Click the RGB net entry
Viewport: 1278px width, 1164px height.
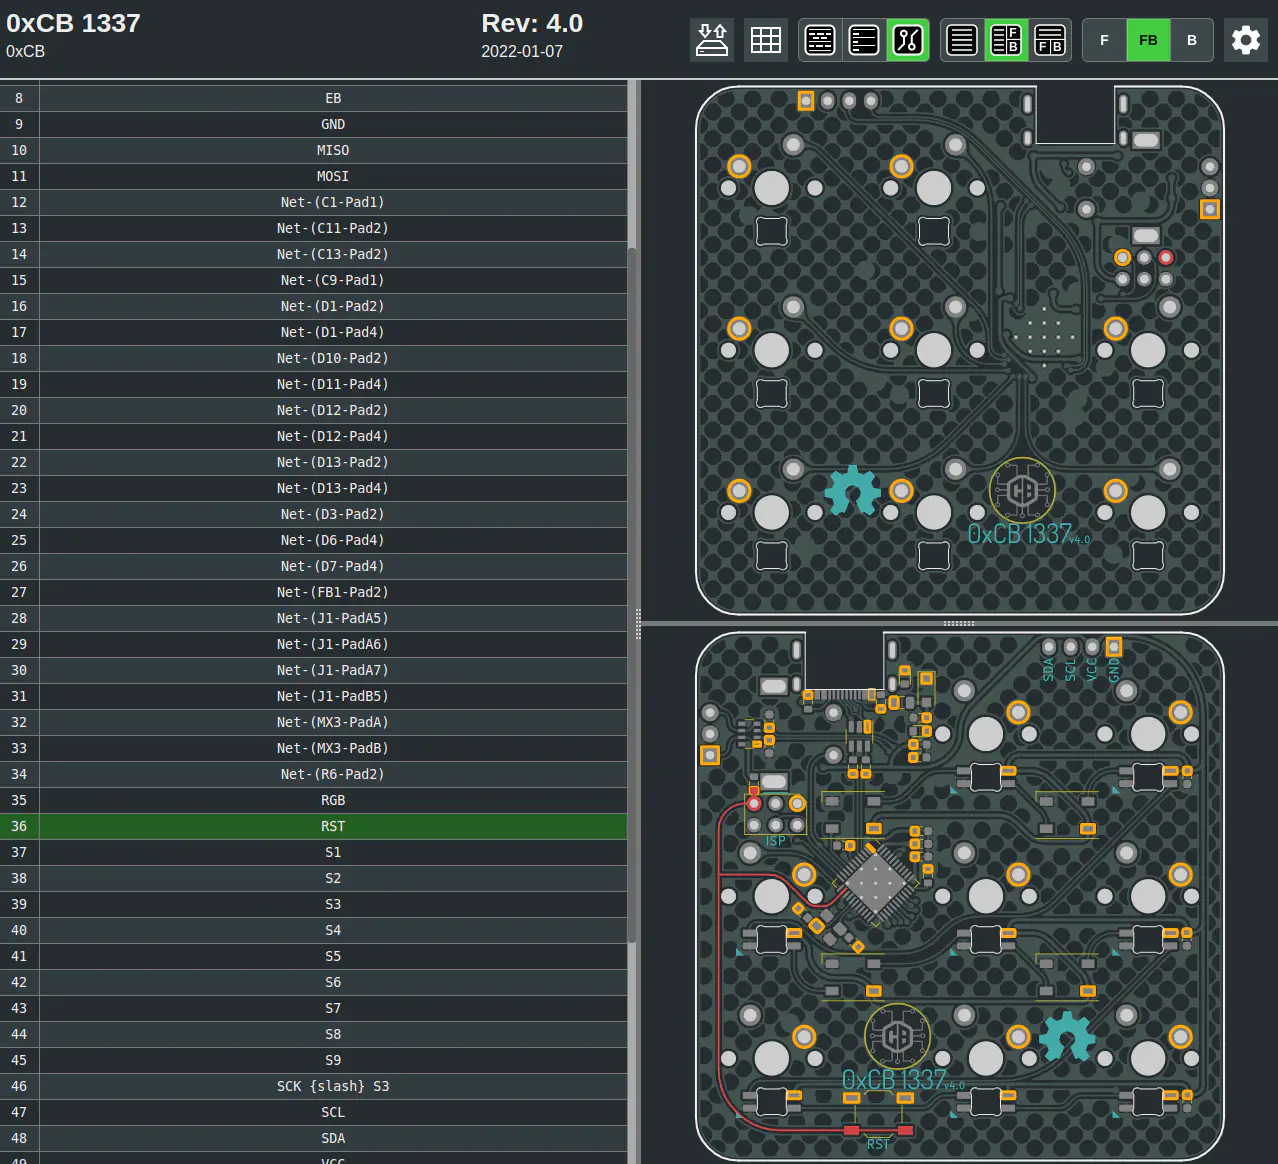(x=333, y=800)
